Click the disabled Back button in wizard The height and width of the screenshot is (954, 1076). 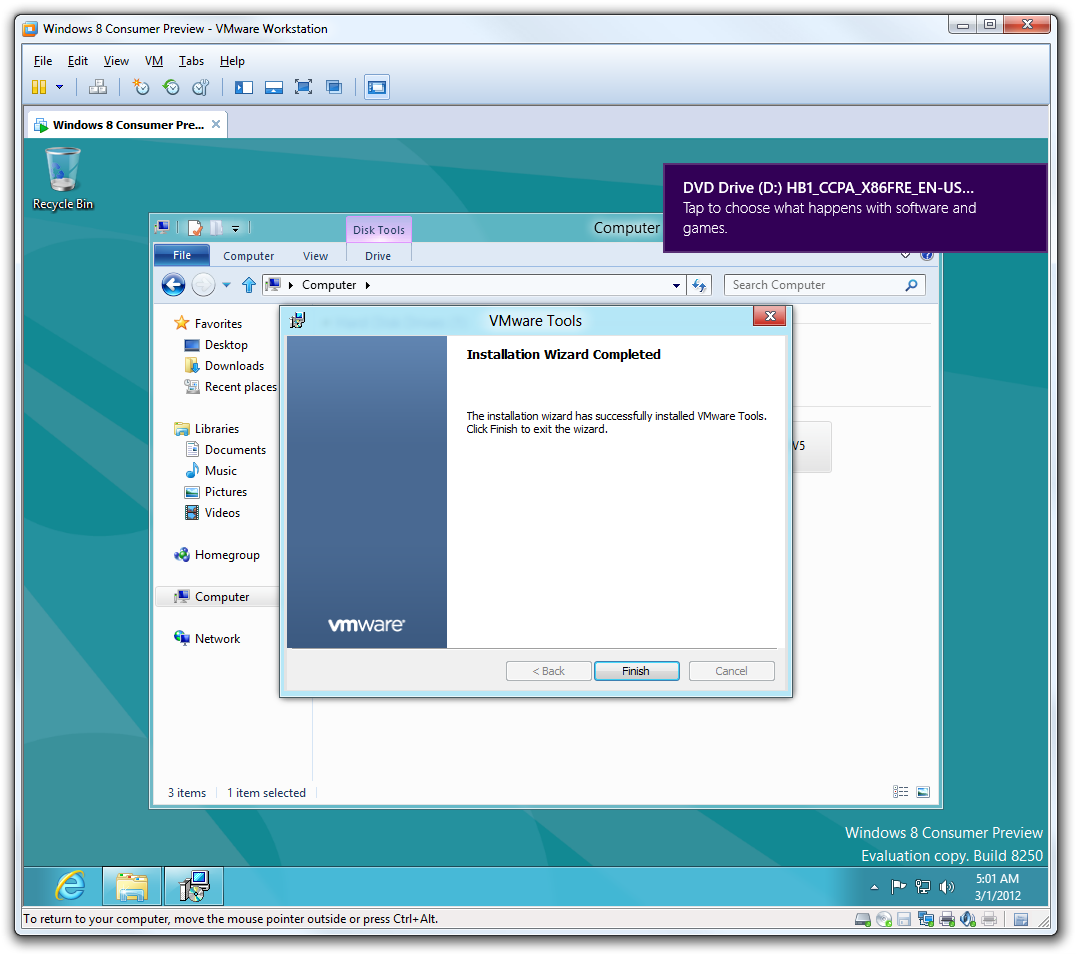548,671
